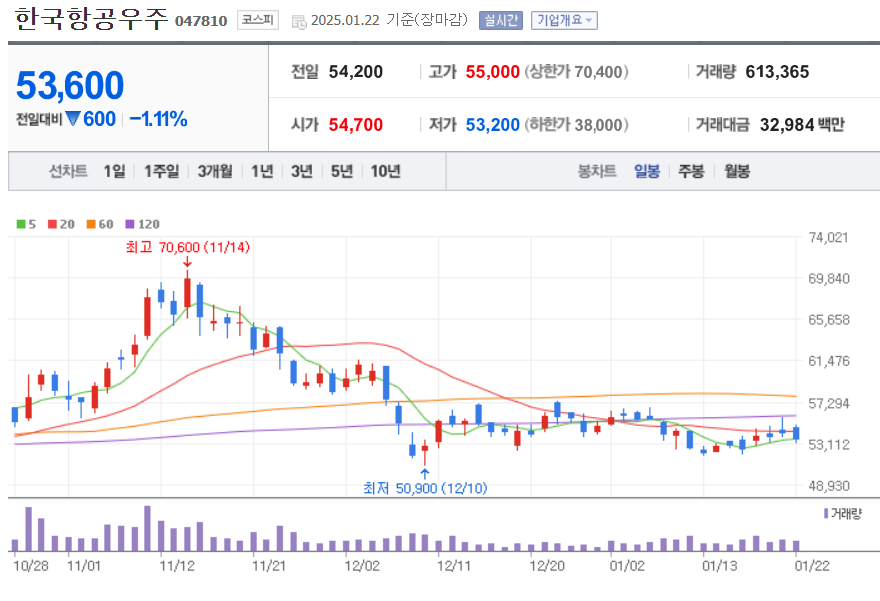Click the 2025.01.22 기준(장마감) date text

point(389,20)
